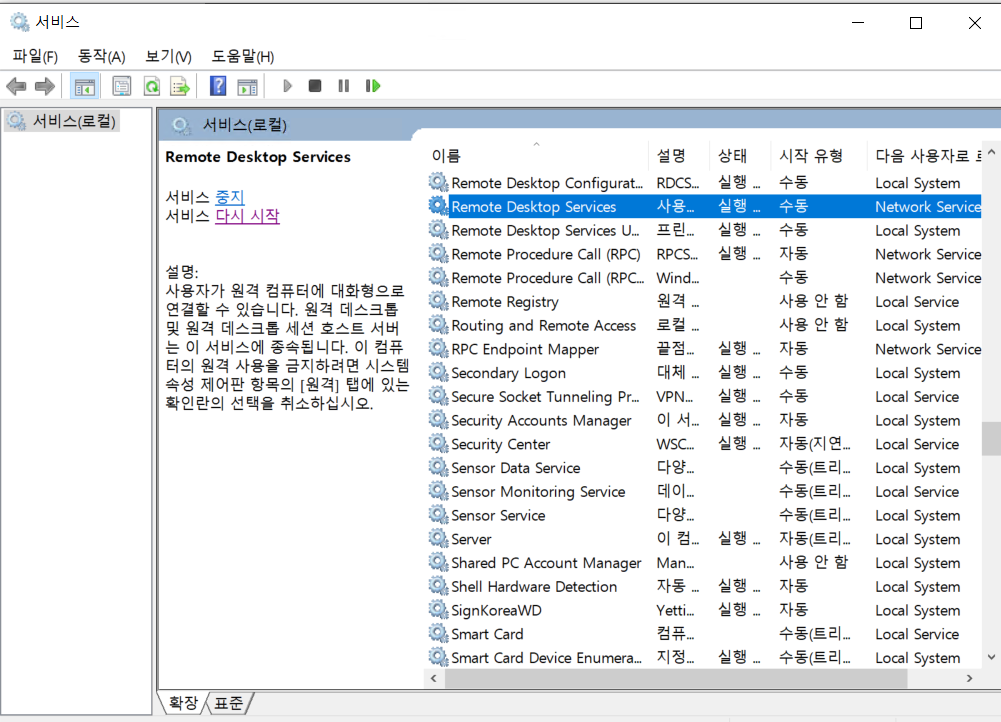Switch to the 표준 tab
1001x722 pixels.
(229, 703)
